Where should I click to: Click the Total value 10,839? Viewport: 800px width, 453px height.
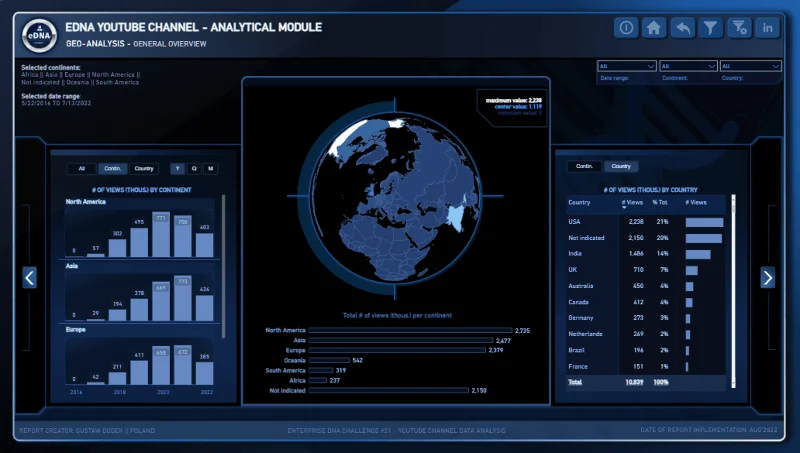click(x=634, y=383)
